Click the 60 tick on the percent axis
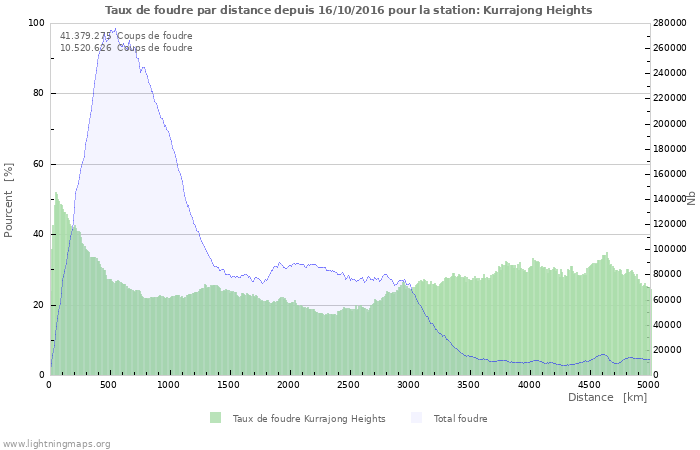 tap(39, 164)
